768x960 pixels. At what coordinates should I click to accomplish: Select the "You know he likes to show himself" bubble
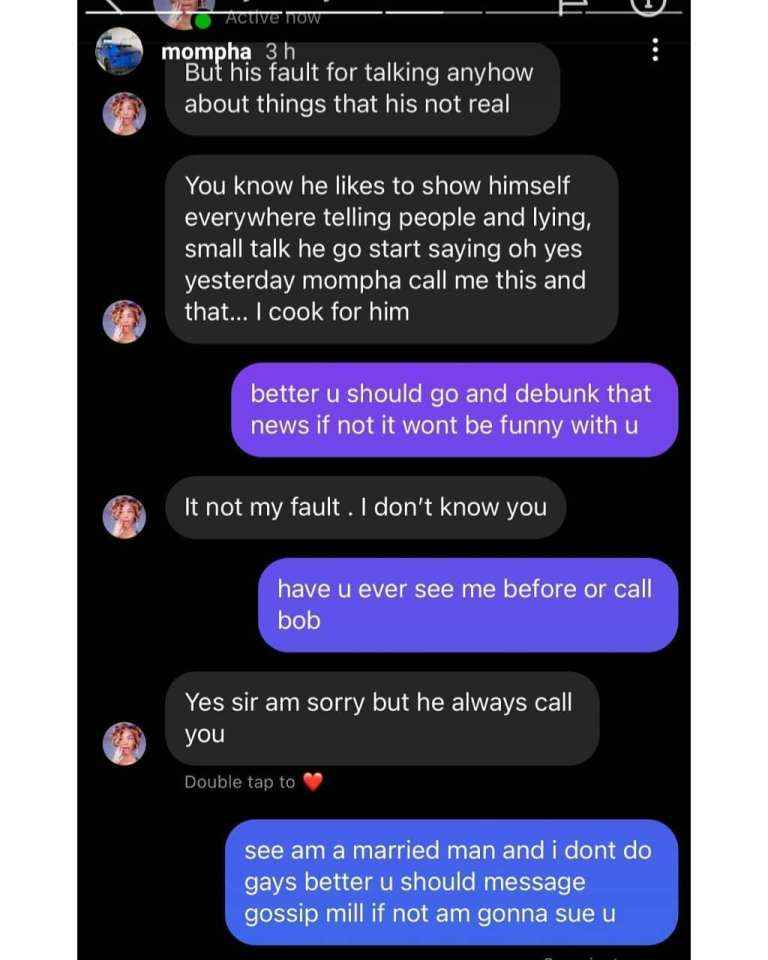point(391,249)
